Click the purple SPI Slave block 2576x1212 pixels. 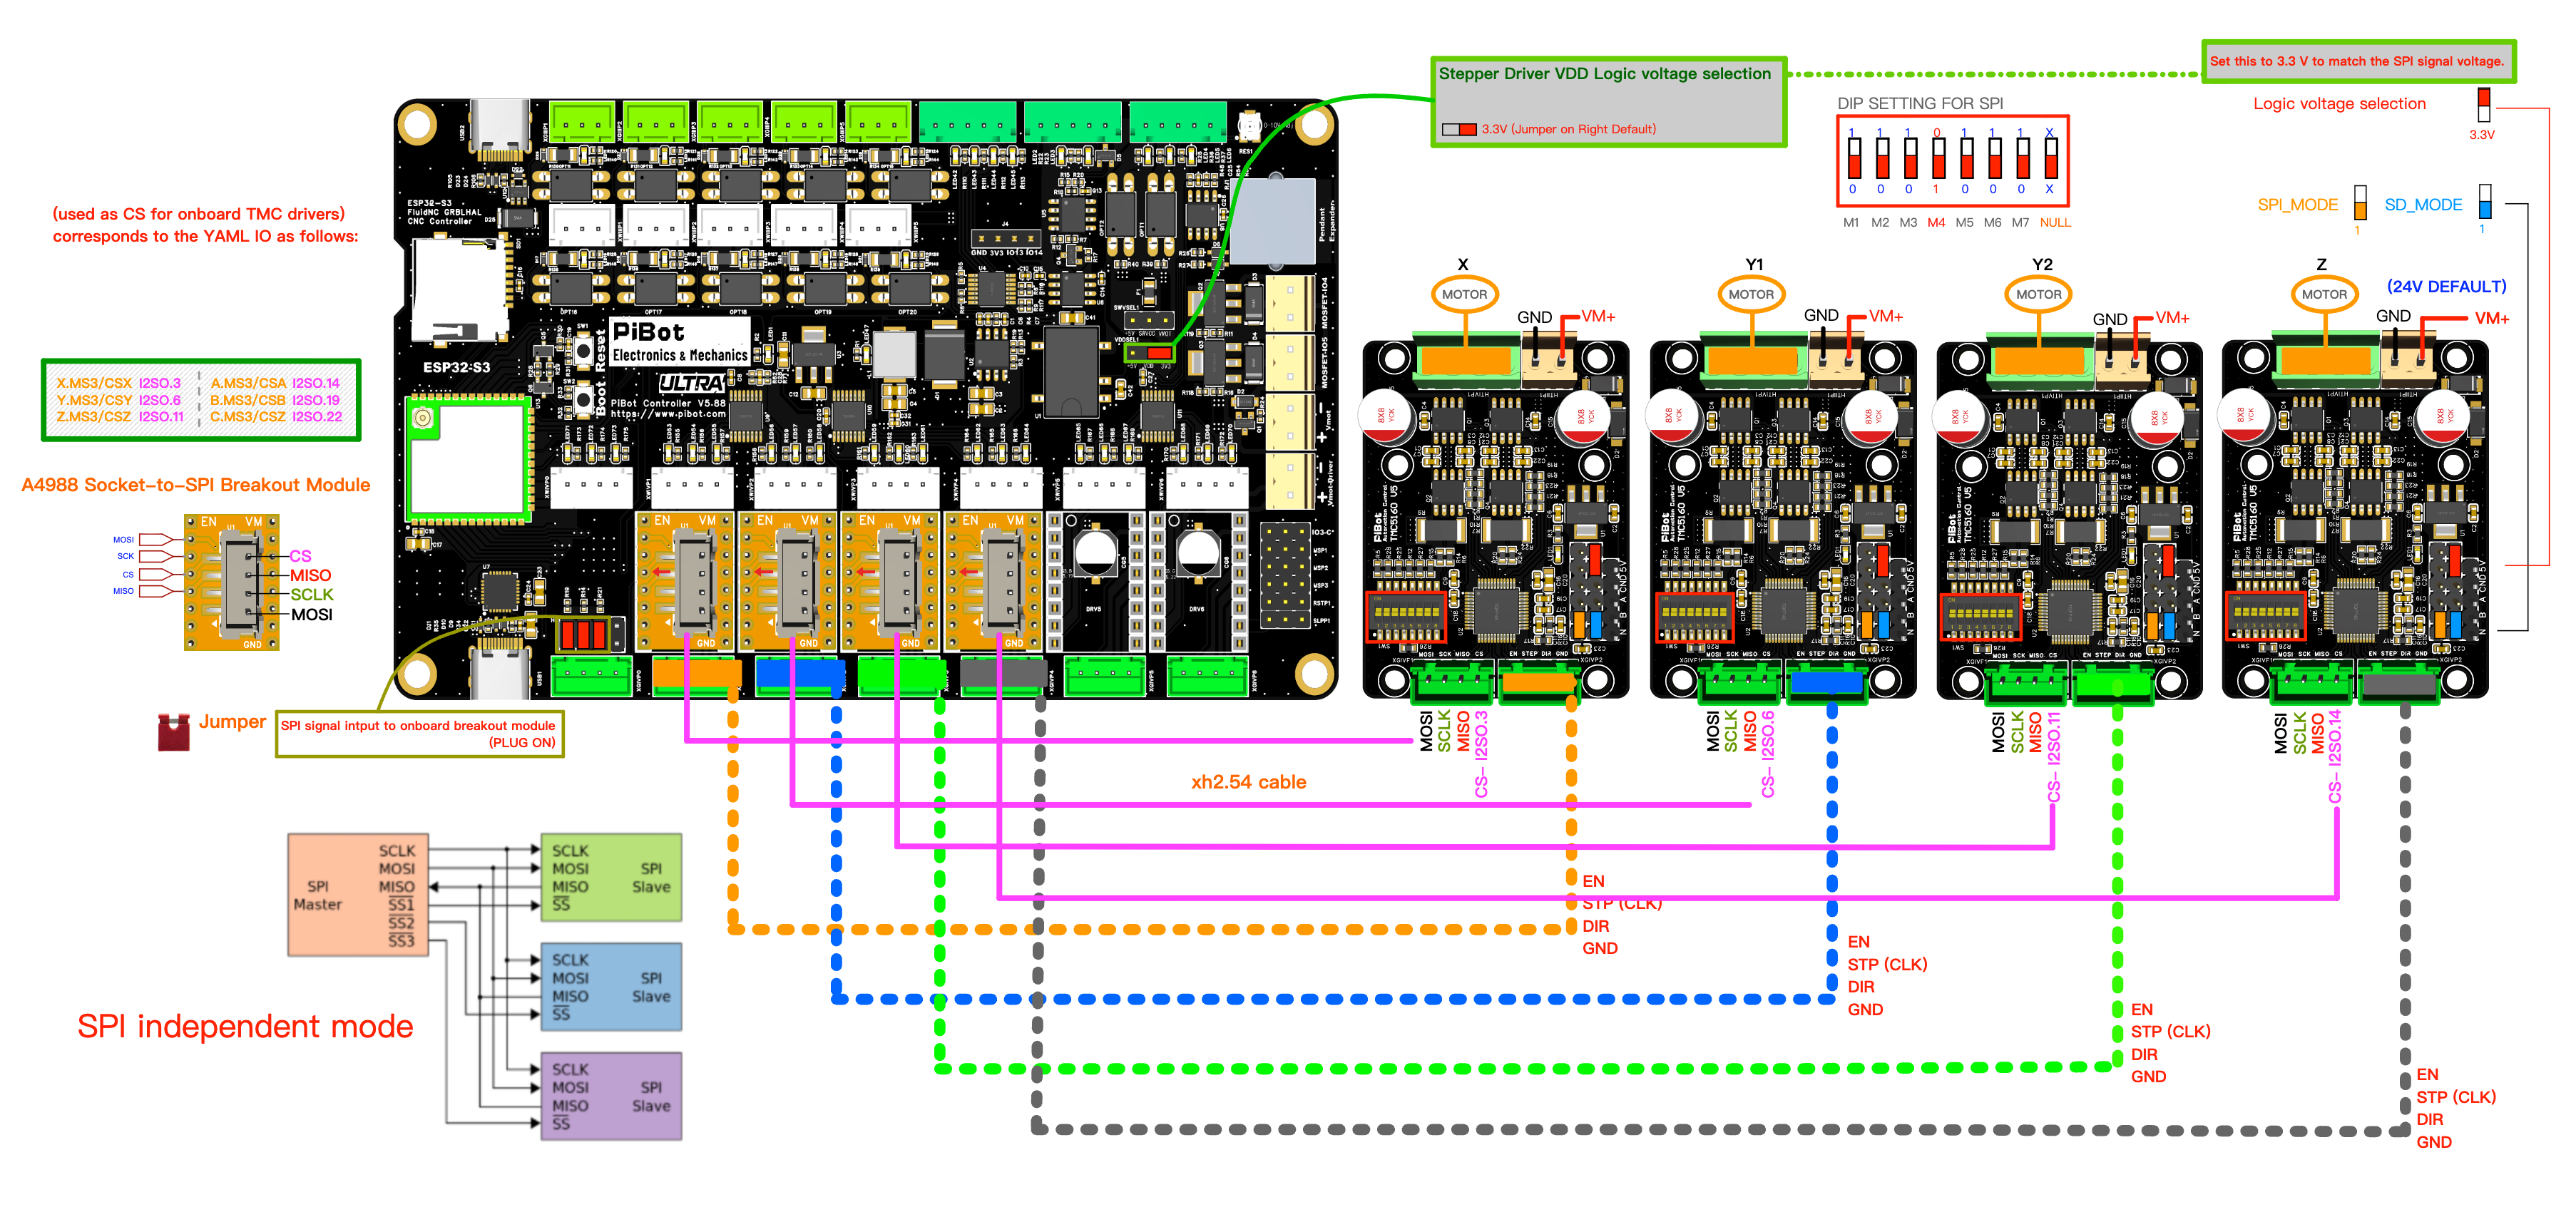[x=611, y=1095]
